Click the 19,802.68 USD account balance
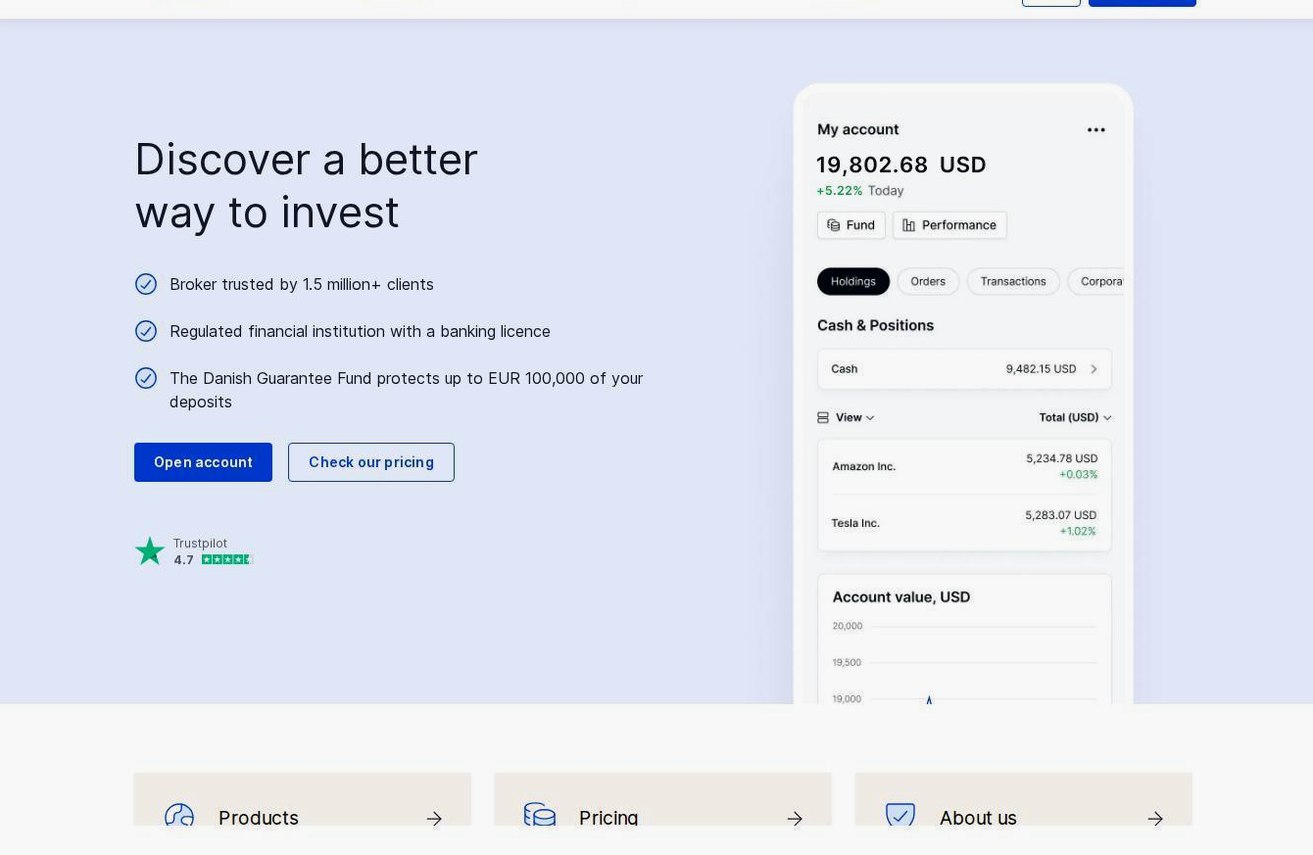This screenshot has height=855, width=1313. tap(901, 164)
